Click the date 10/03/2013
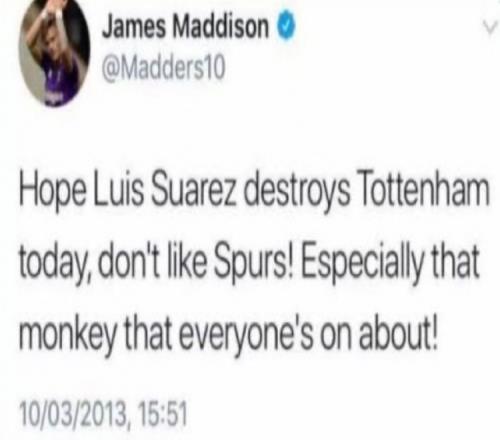This screenshot has width=500, height=440. point(74,413)
